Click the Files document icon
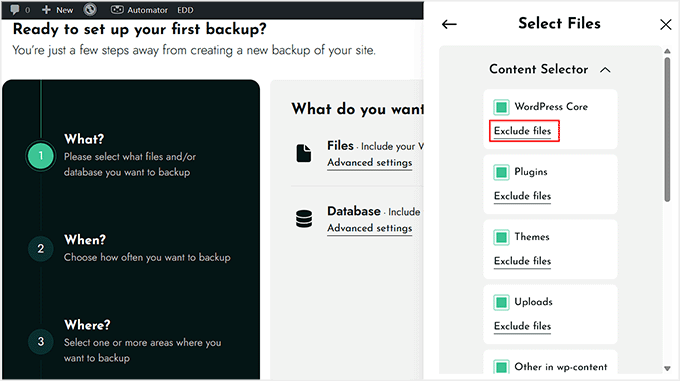 click(304, 153)
